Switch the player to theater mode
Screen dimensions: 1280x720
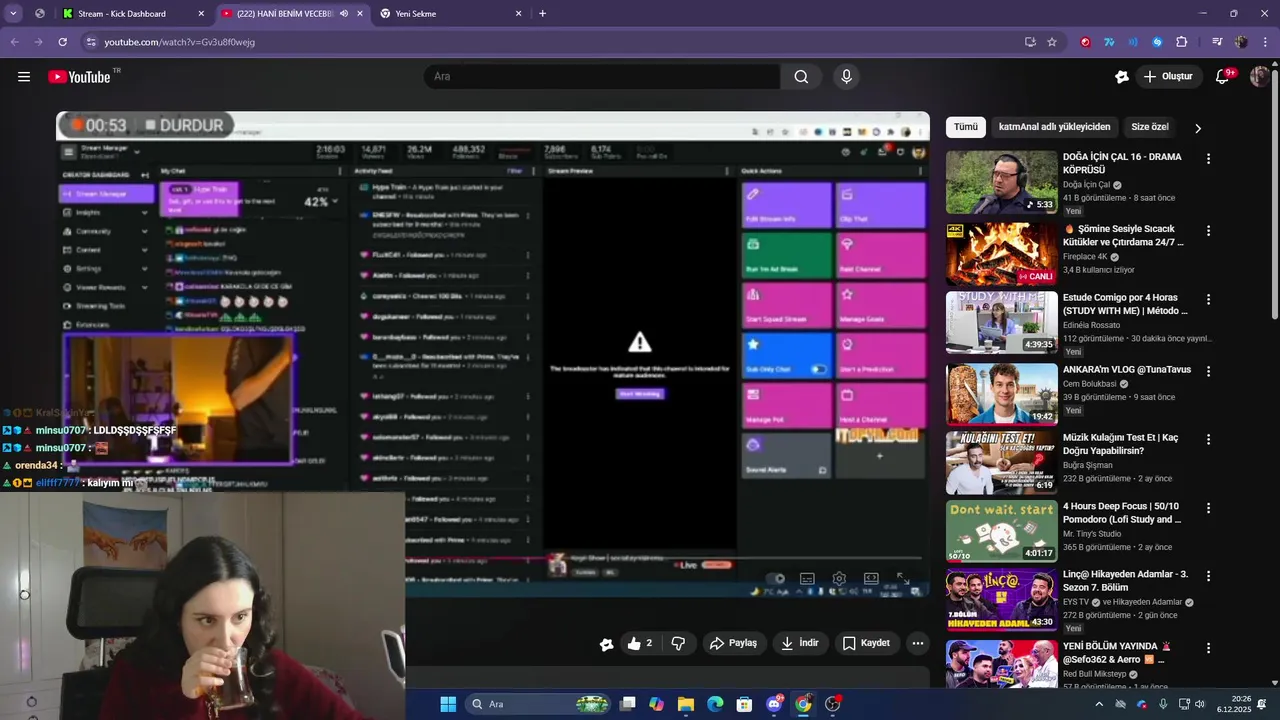[x=871, y=579]
